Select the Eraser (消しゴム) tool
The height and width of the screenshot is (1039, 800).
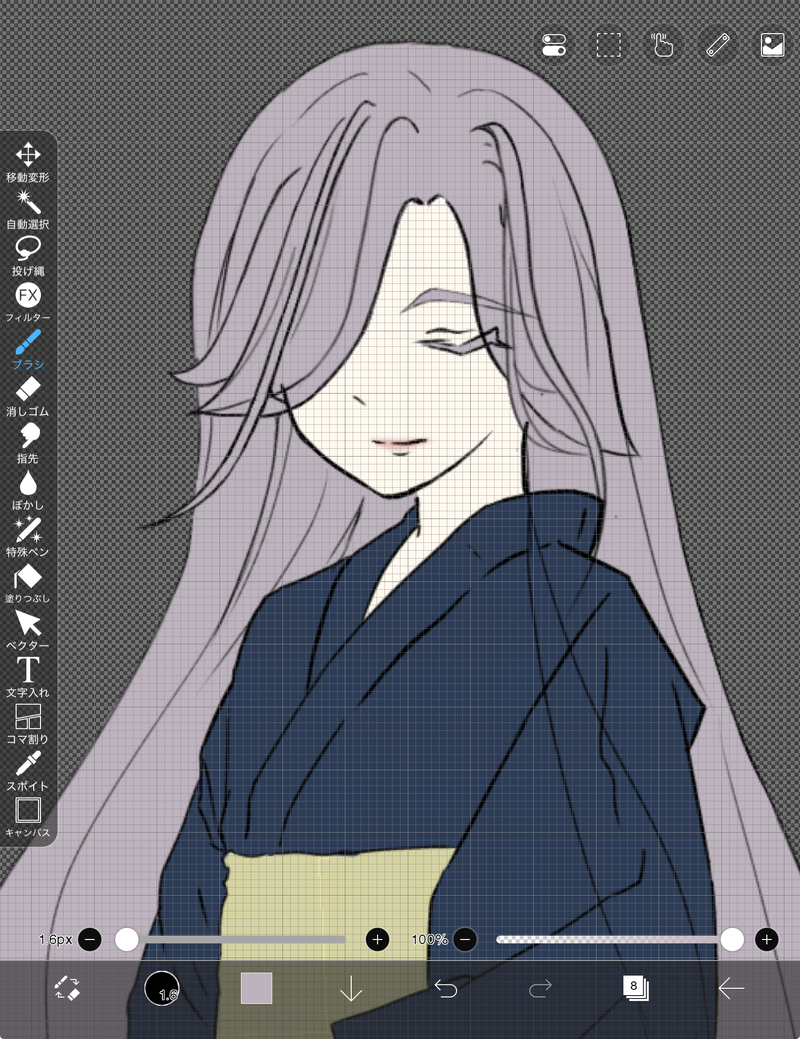pos(28,396)
